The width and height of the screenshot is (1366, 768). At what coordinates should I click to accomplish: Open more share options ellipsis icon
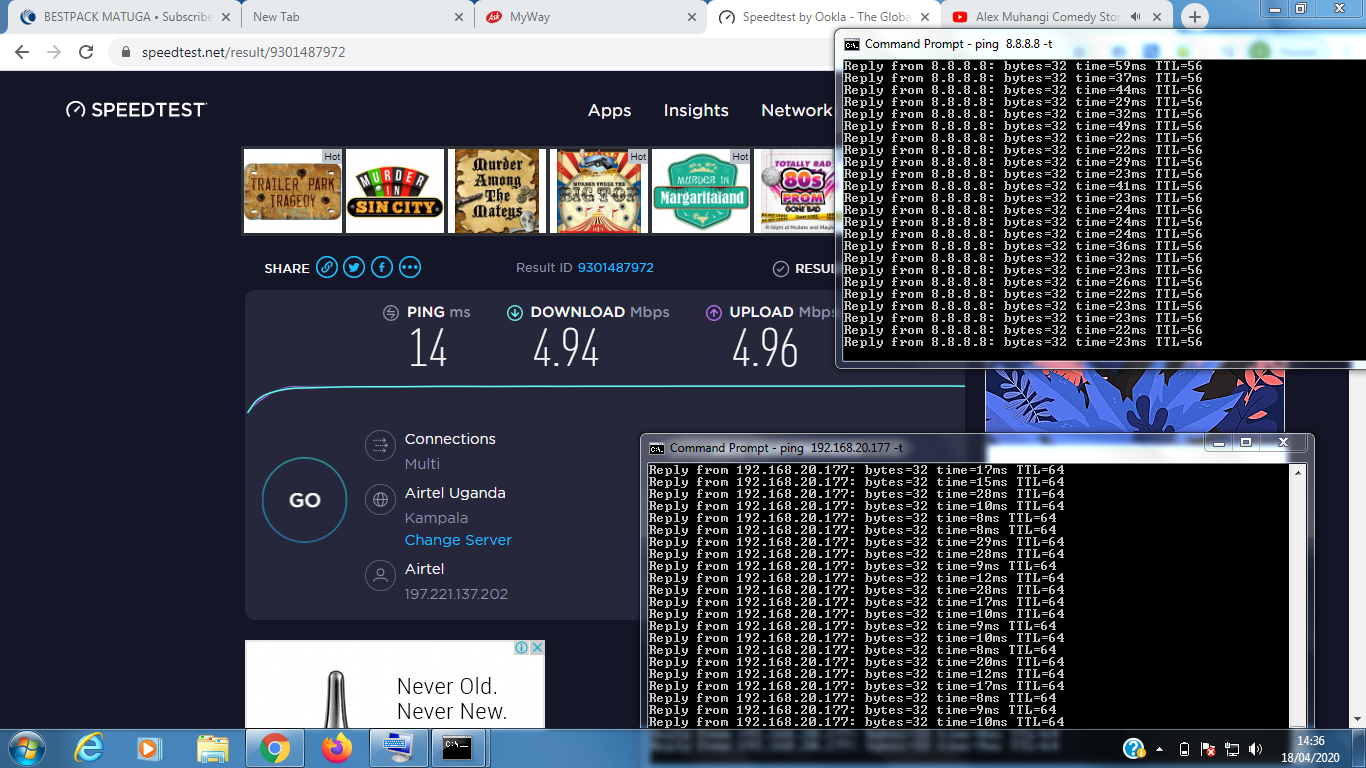(410, 268)
